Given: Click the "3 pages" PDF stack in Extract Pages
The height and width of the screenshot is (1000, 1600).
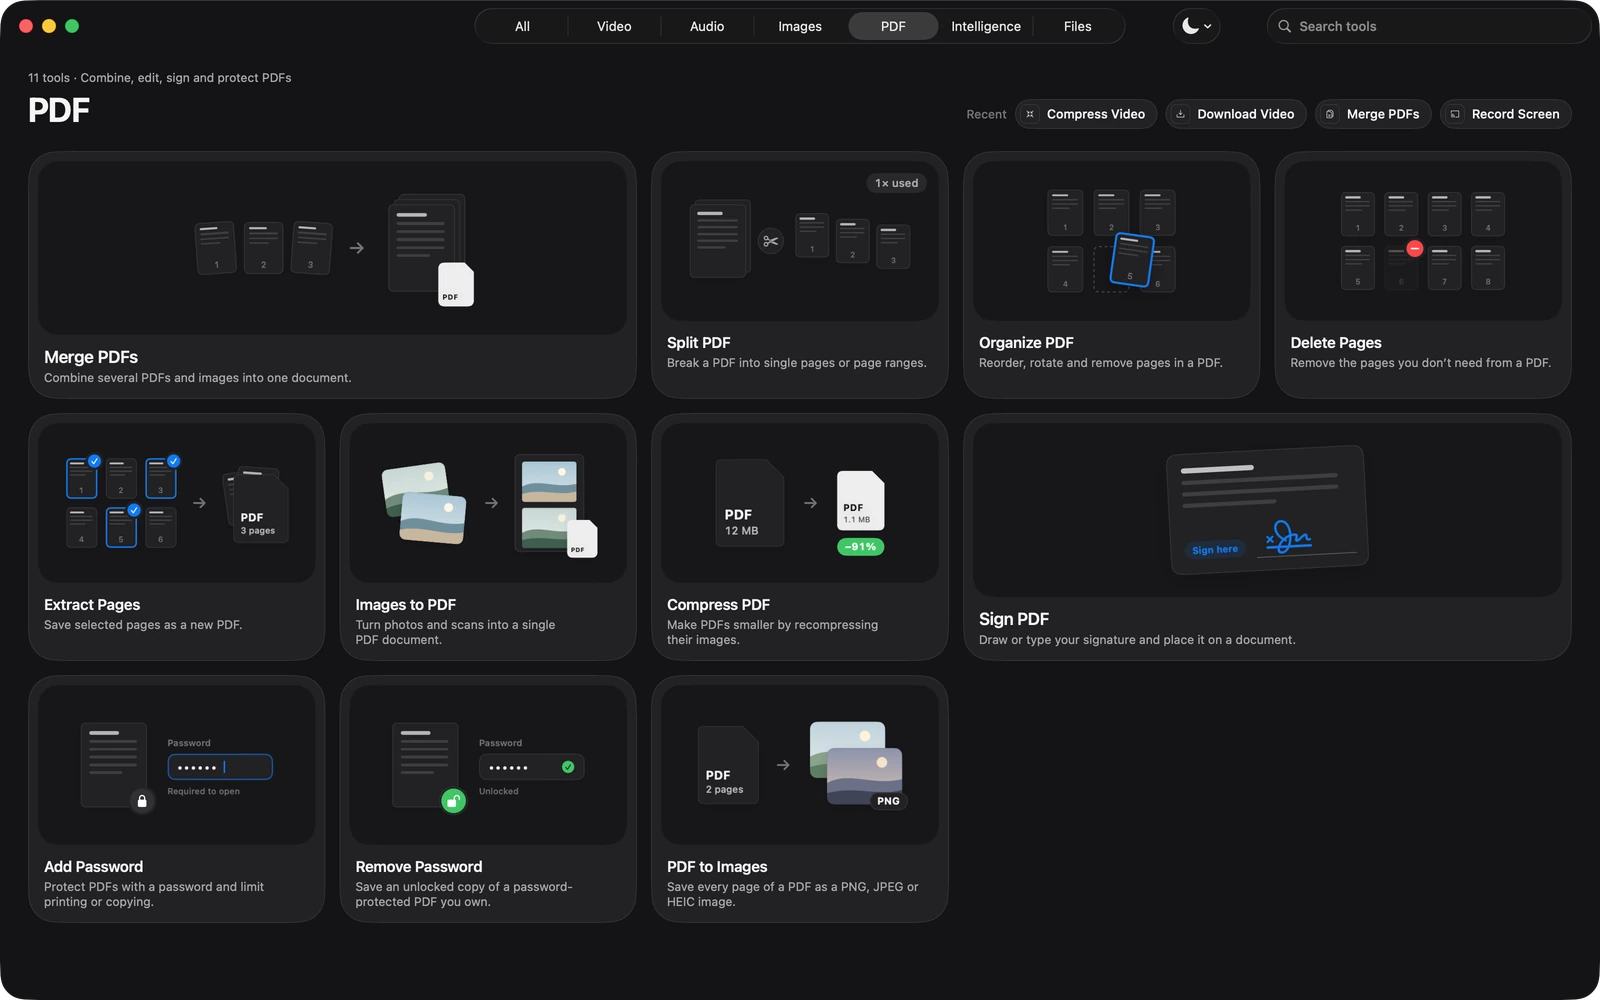Looking at the screenshot, I should [258, 506].
